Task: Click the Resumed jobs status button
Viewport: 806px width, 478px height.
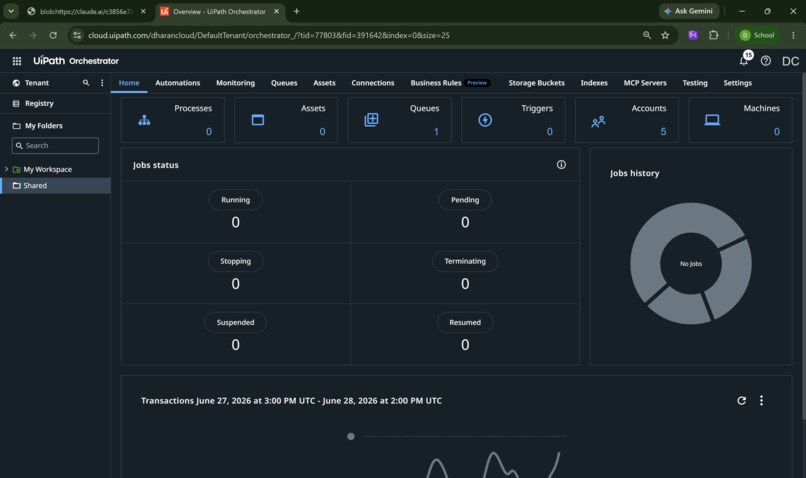Action: pos(465,322)
